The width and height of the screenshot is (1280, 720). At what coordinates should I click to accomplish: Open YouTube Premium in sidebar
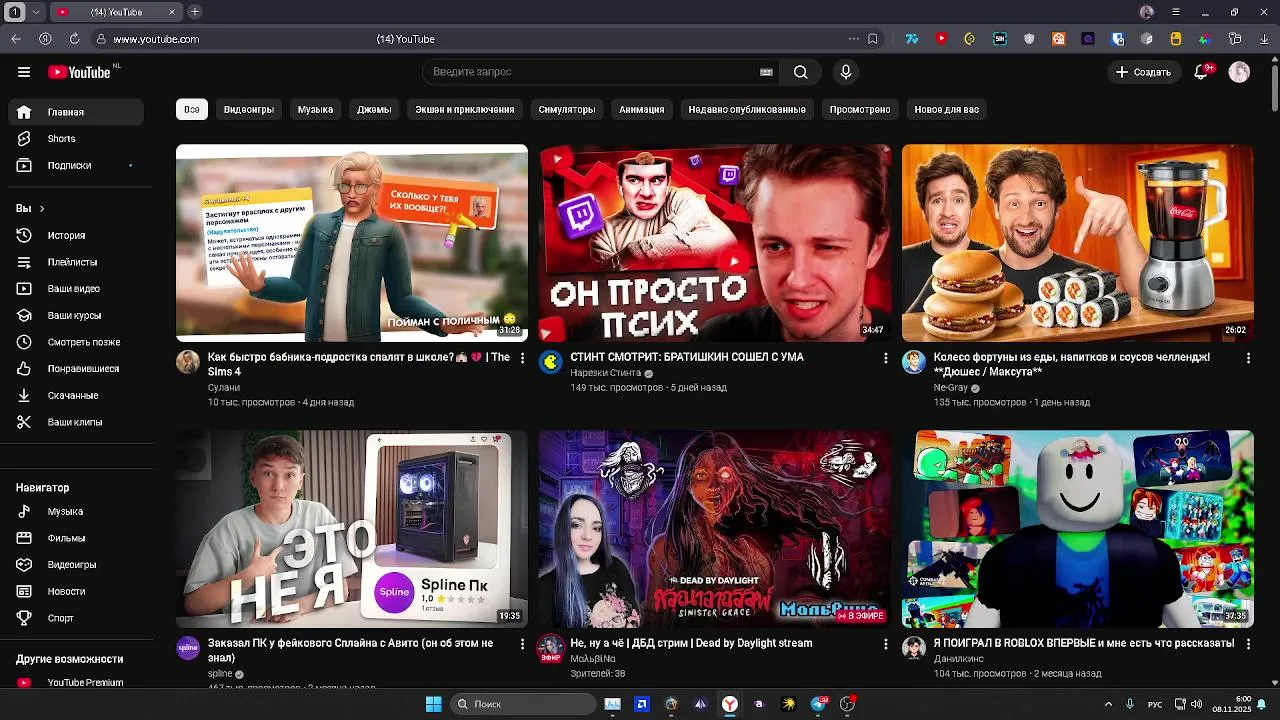point(76,682)
